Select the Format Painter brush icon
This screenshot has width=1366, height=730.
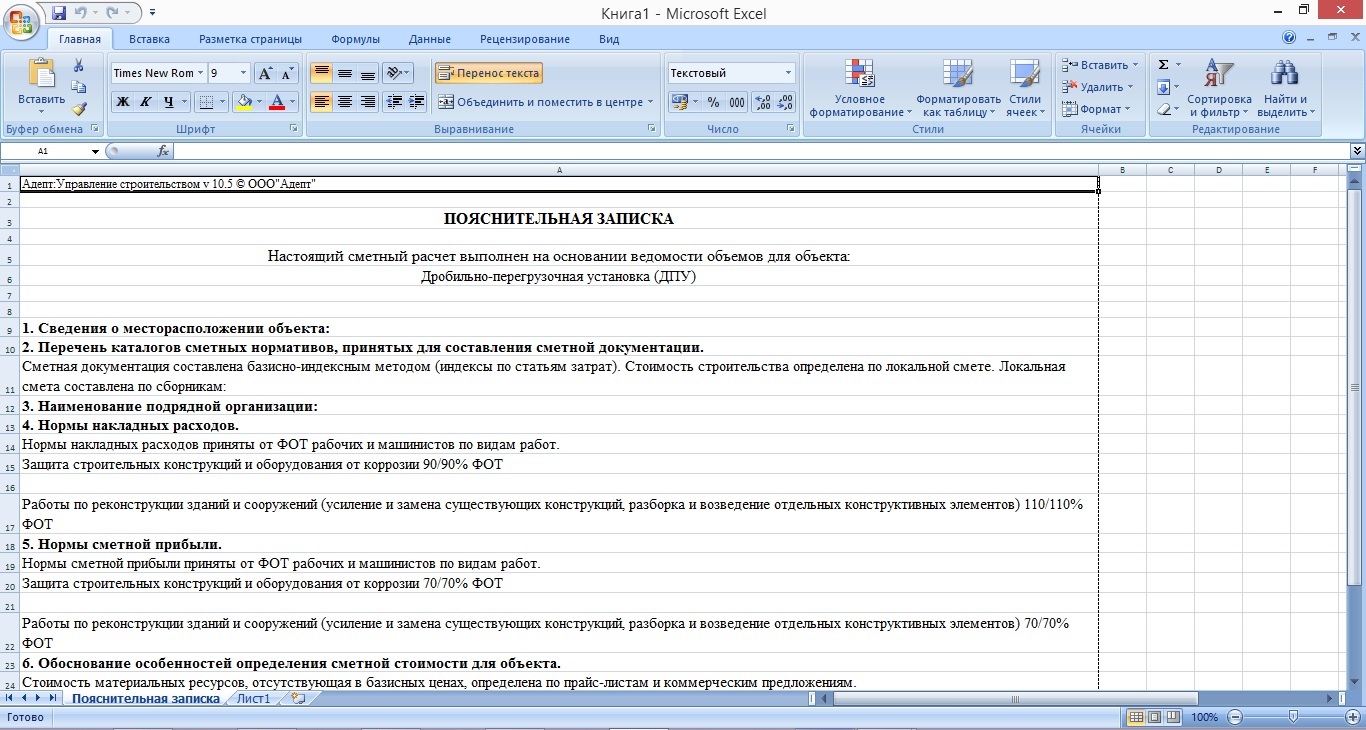79,109
